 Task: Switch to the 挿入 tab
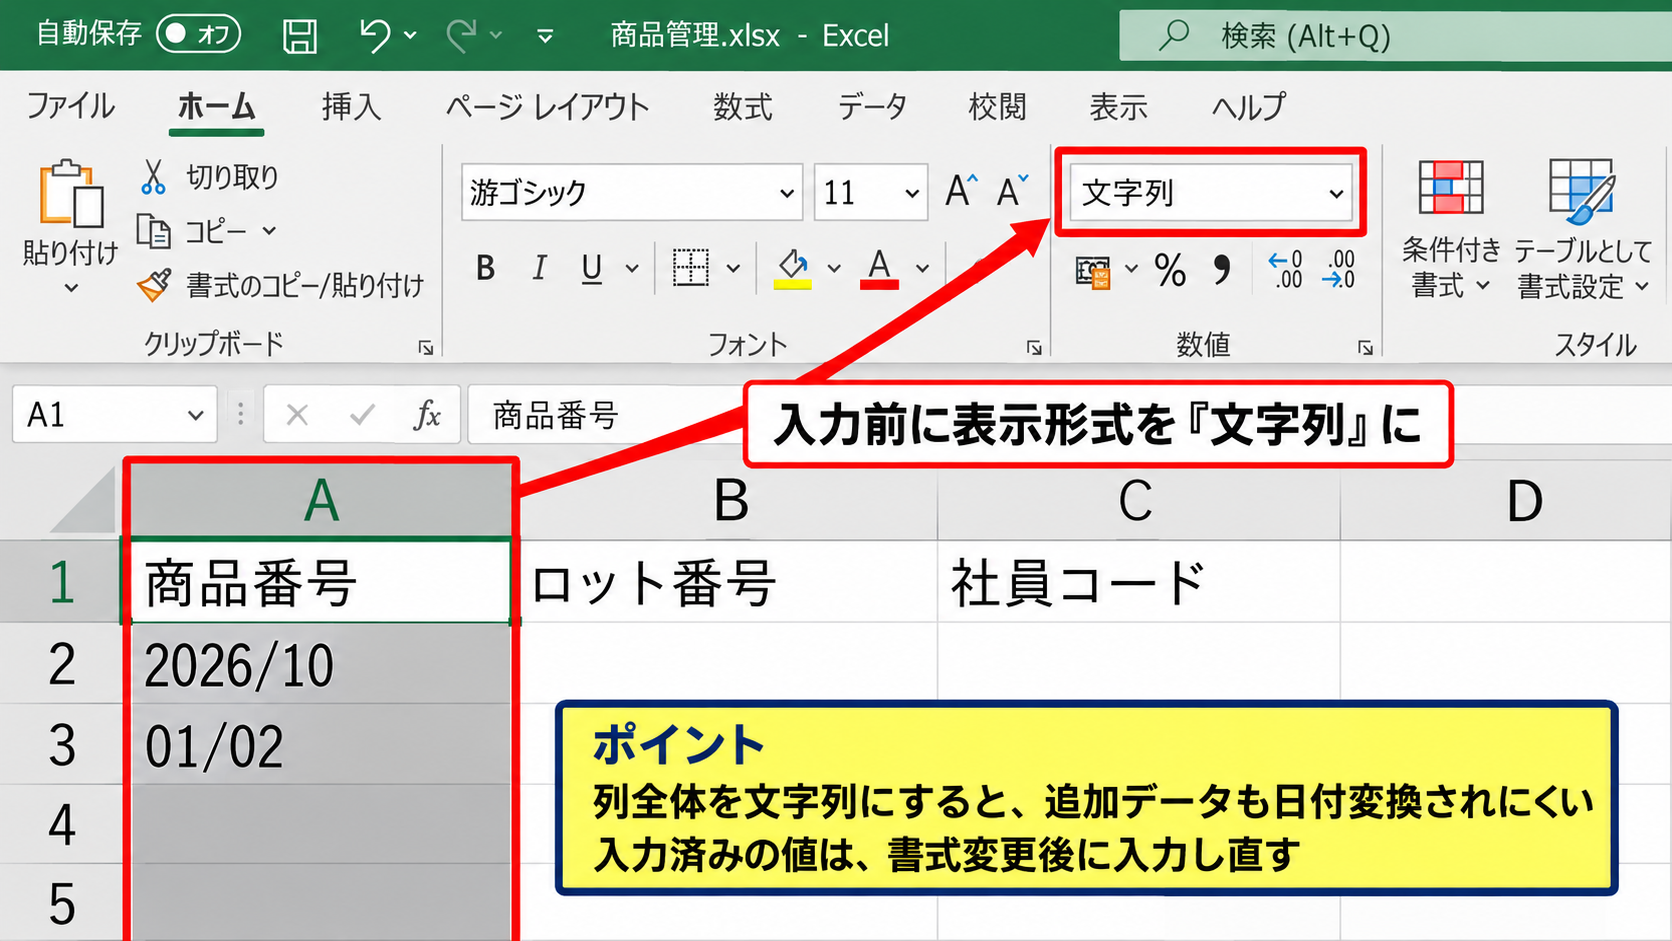pyautogui.click(x=352, y=106)
